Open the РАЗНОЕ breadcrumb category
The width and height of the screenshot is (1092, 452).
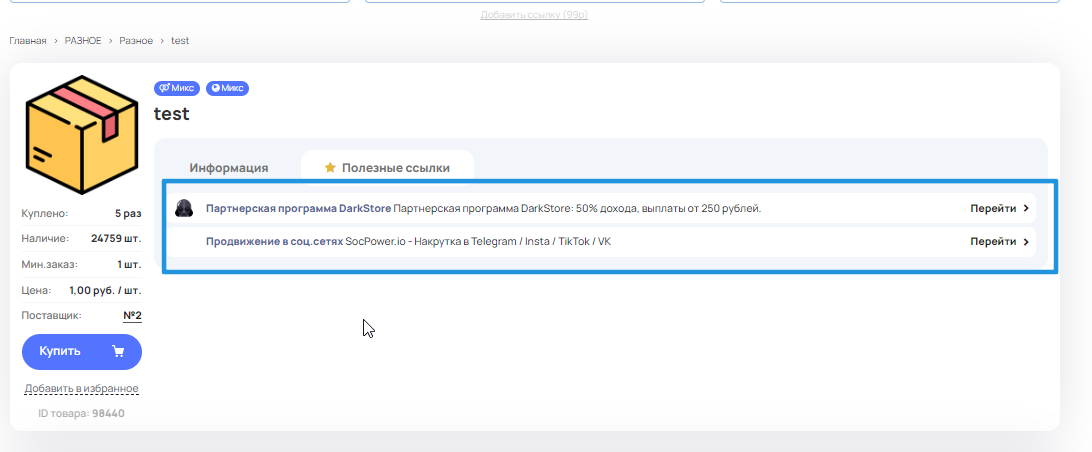pos(82,41)
